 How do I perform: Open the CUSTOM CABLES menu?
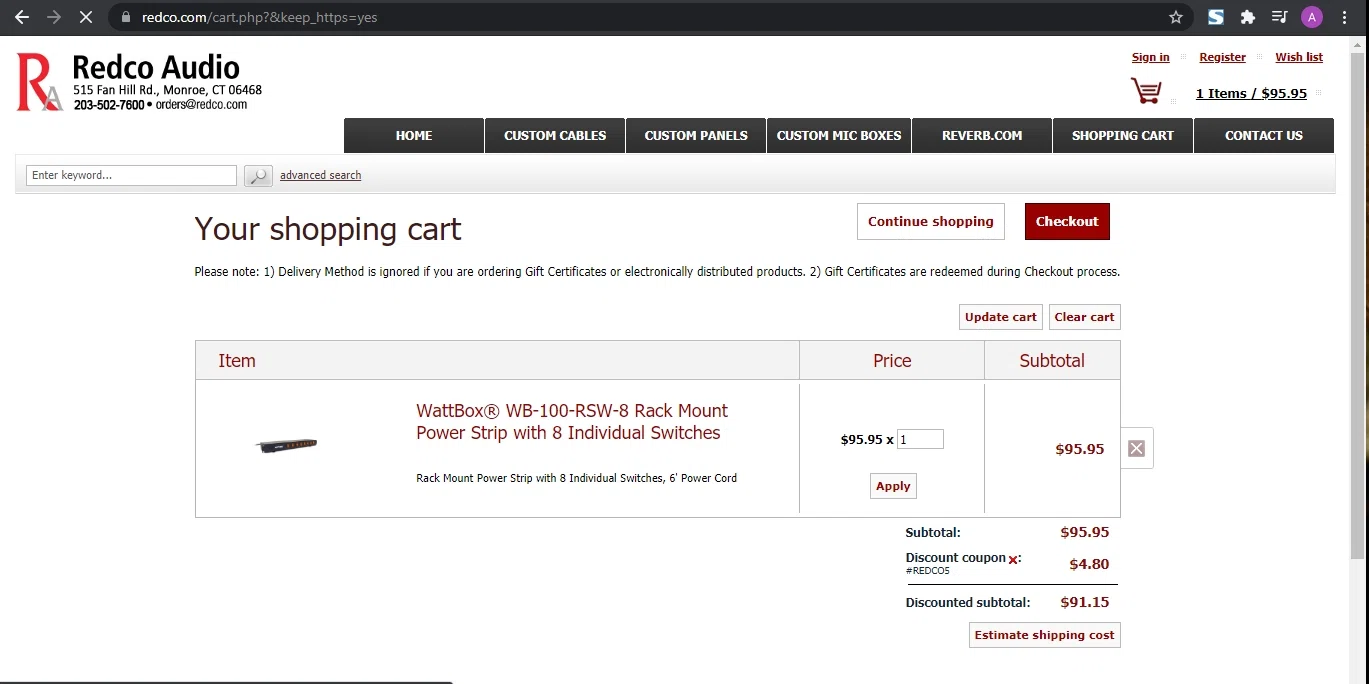[555, 136]
